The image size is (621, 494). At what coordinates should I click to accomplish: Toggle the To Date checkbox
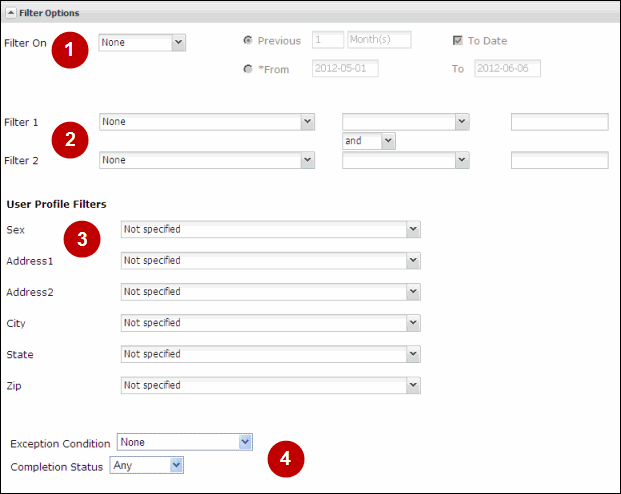(x=457, y=40)
